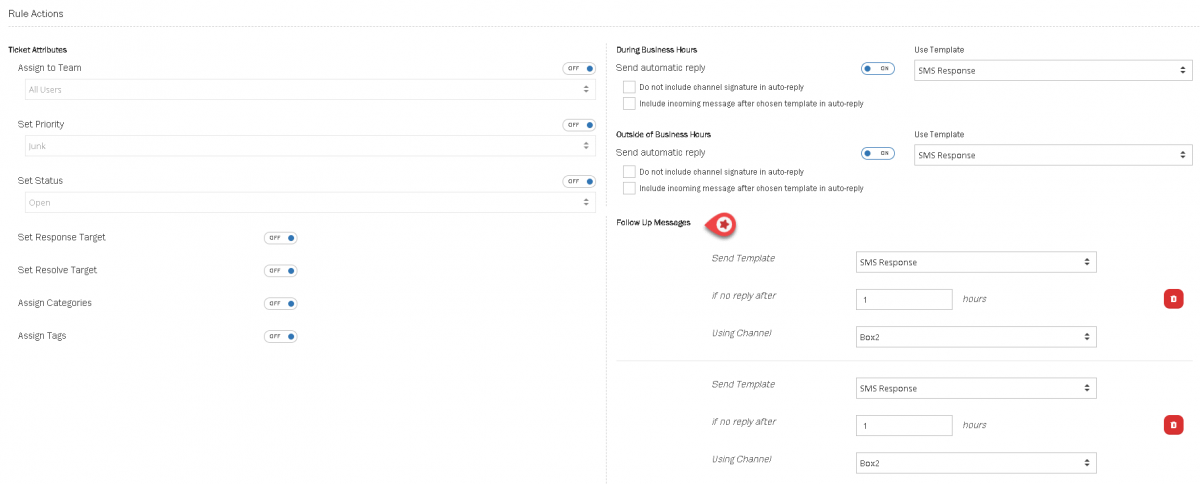
Task: Disable automatic reply During Business Hours
Action: pos(878,69)
